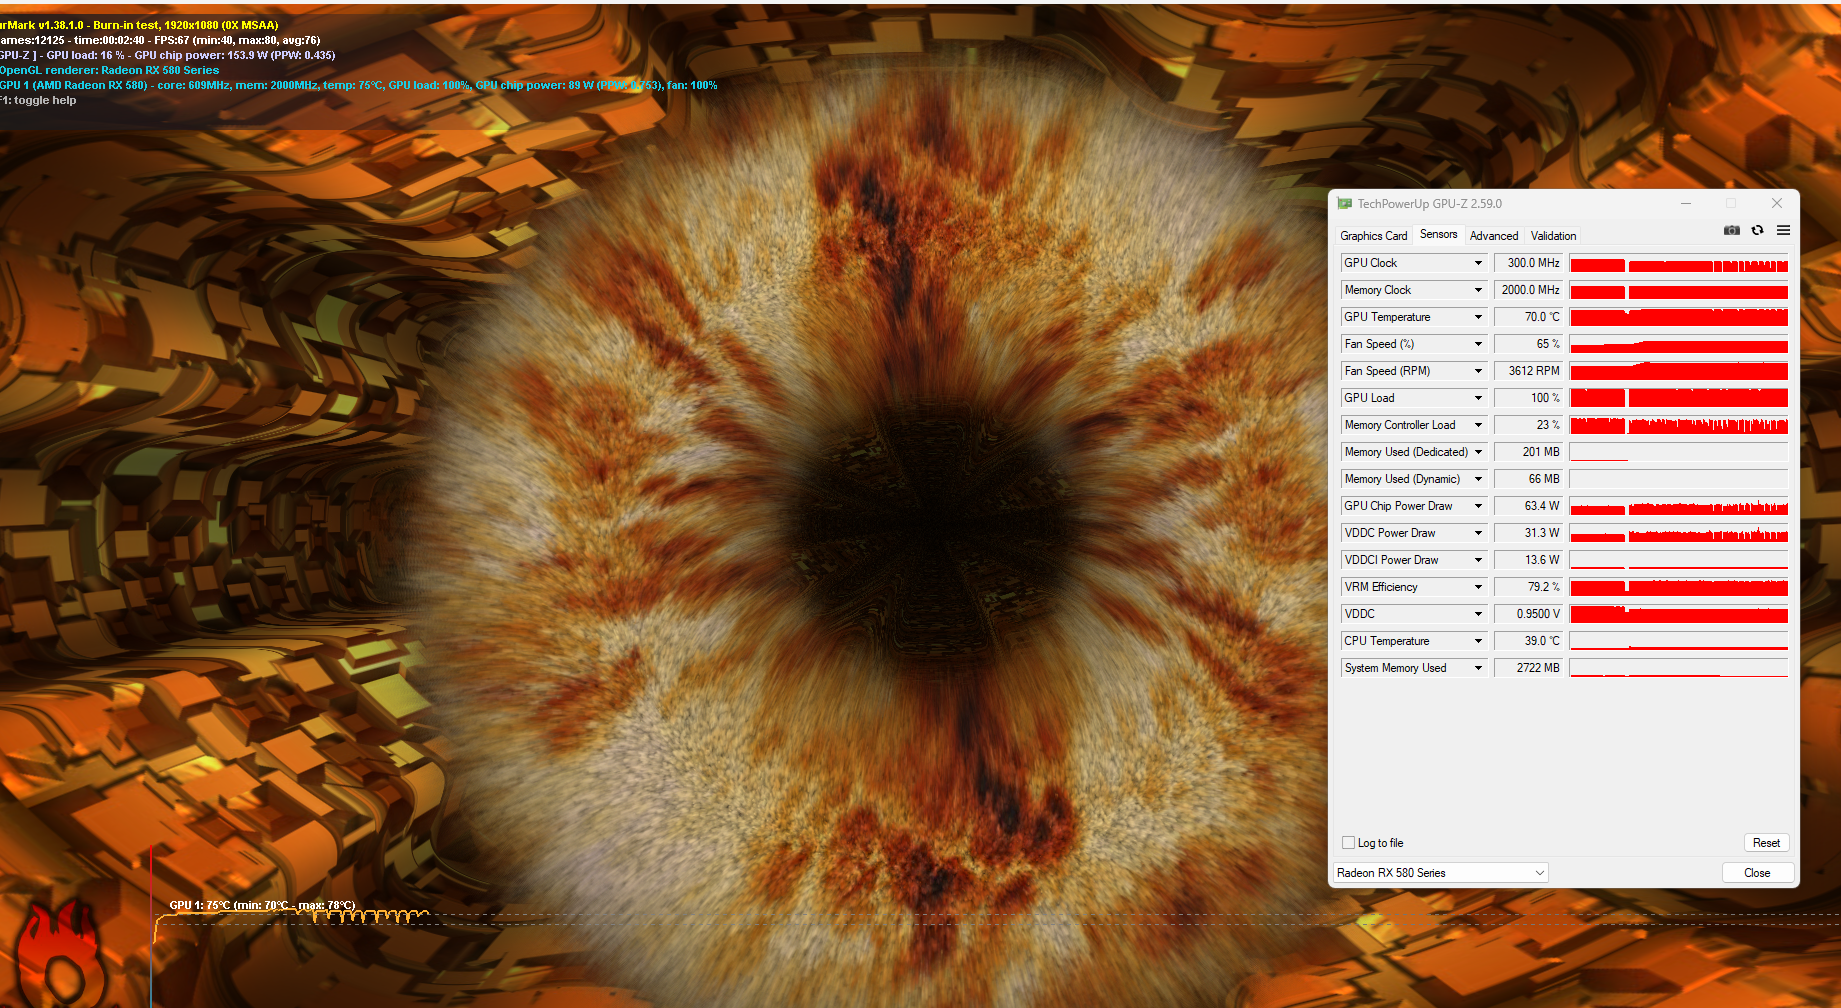Click the OpenGL renderer line in FurMark overlay

point(109,70)
